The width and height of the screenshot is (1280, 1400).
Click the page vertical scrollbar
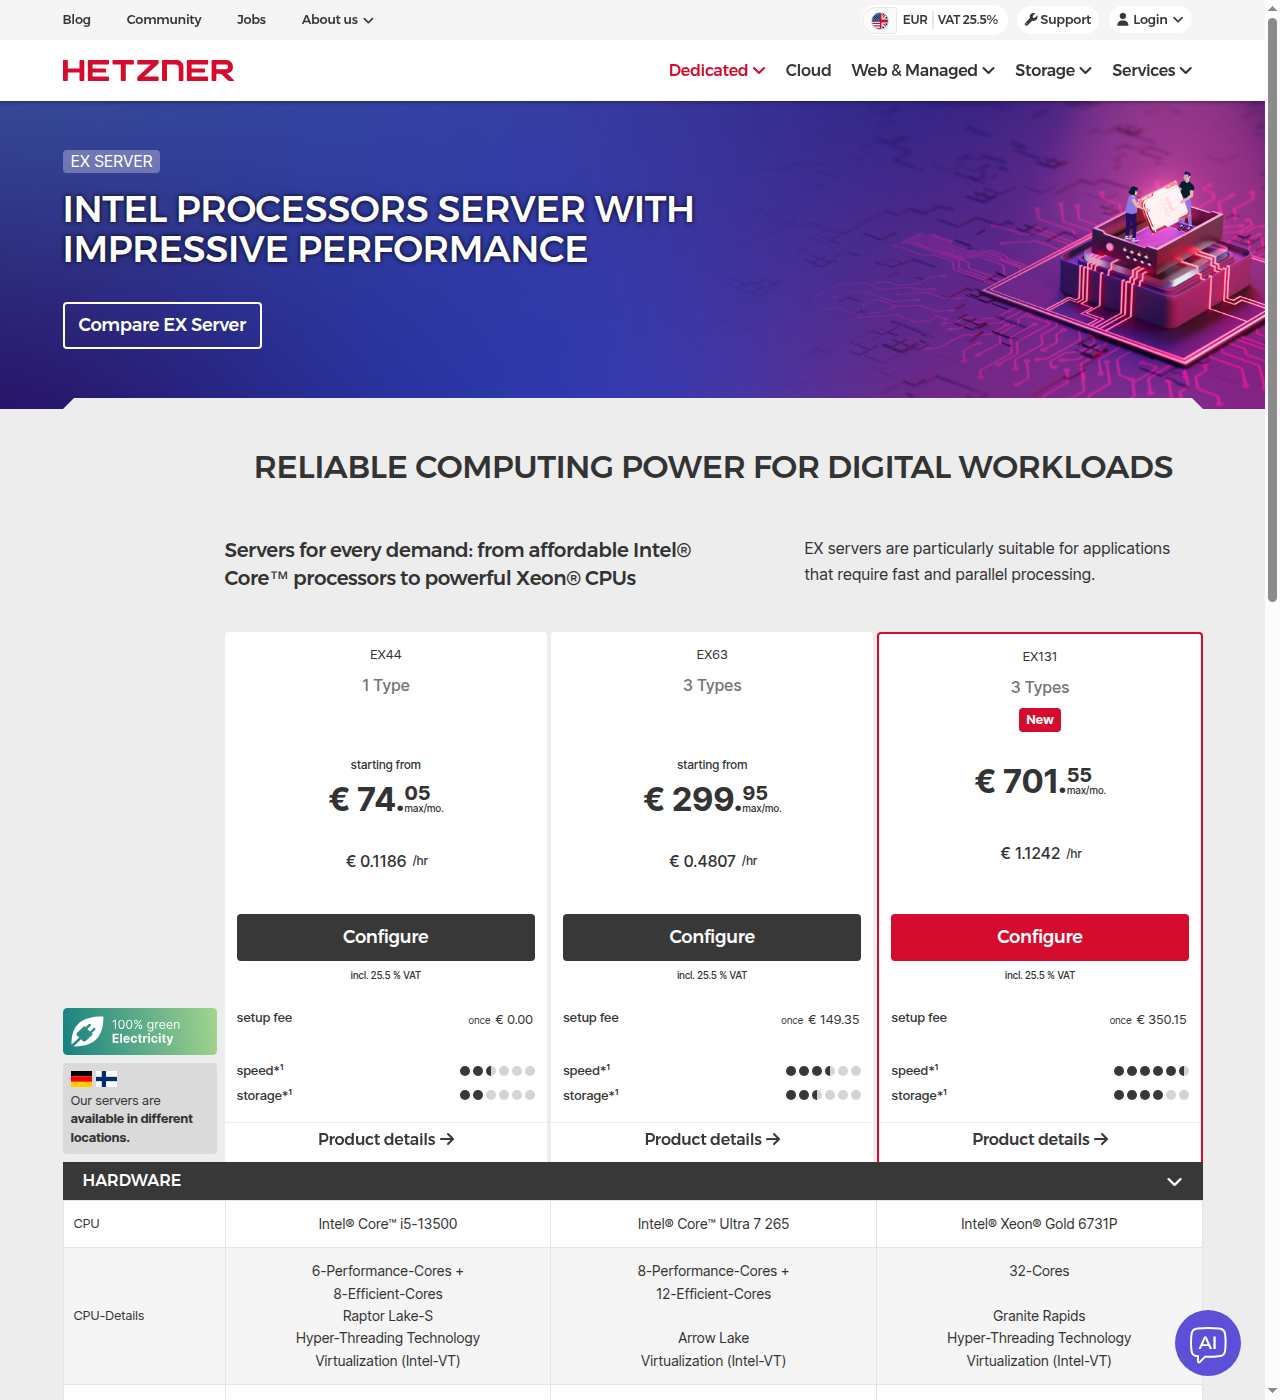(1272, 310)
